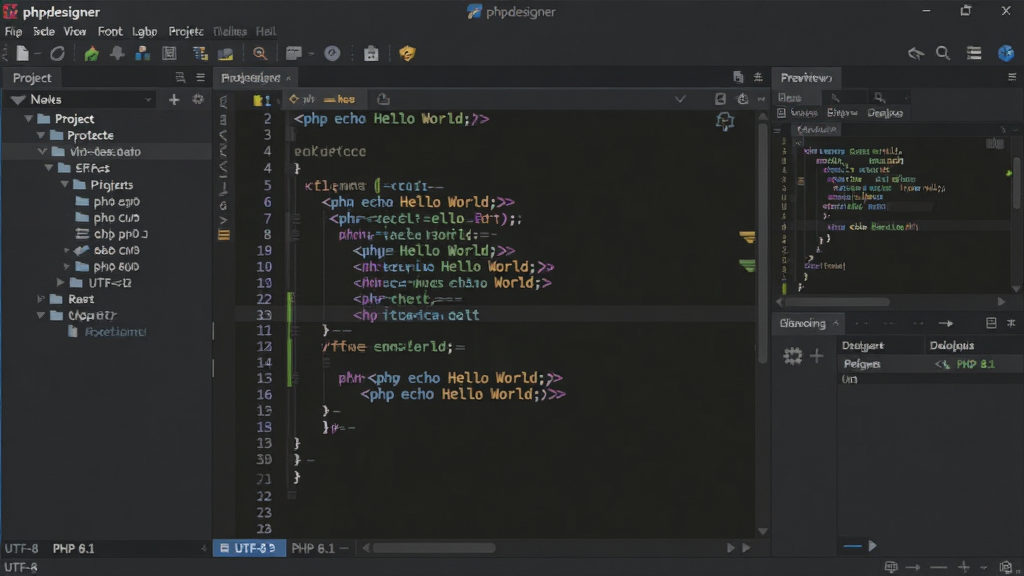Click the editor vertical scrollbar down arrow
This screenshot has width=1024, height=576.
click(x=762, y=532)
